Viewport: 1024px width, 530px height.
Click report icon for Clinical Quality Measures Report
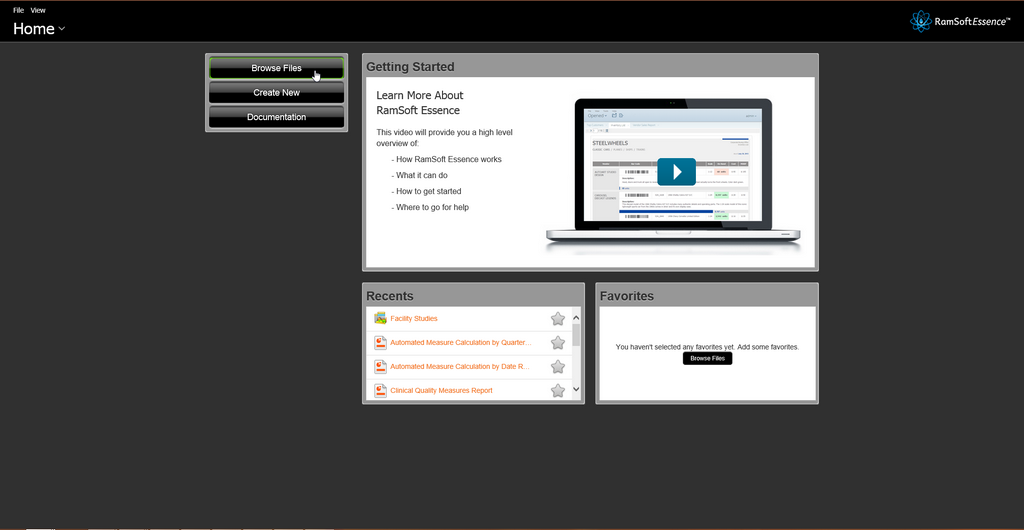click(x=380, y=391)
